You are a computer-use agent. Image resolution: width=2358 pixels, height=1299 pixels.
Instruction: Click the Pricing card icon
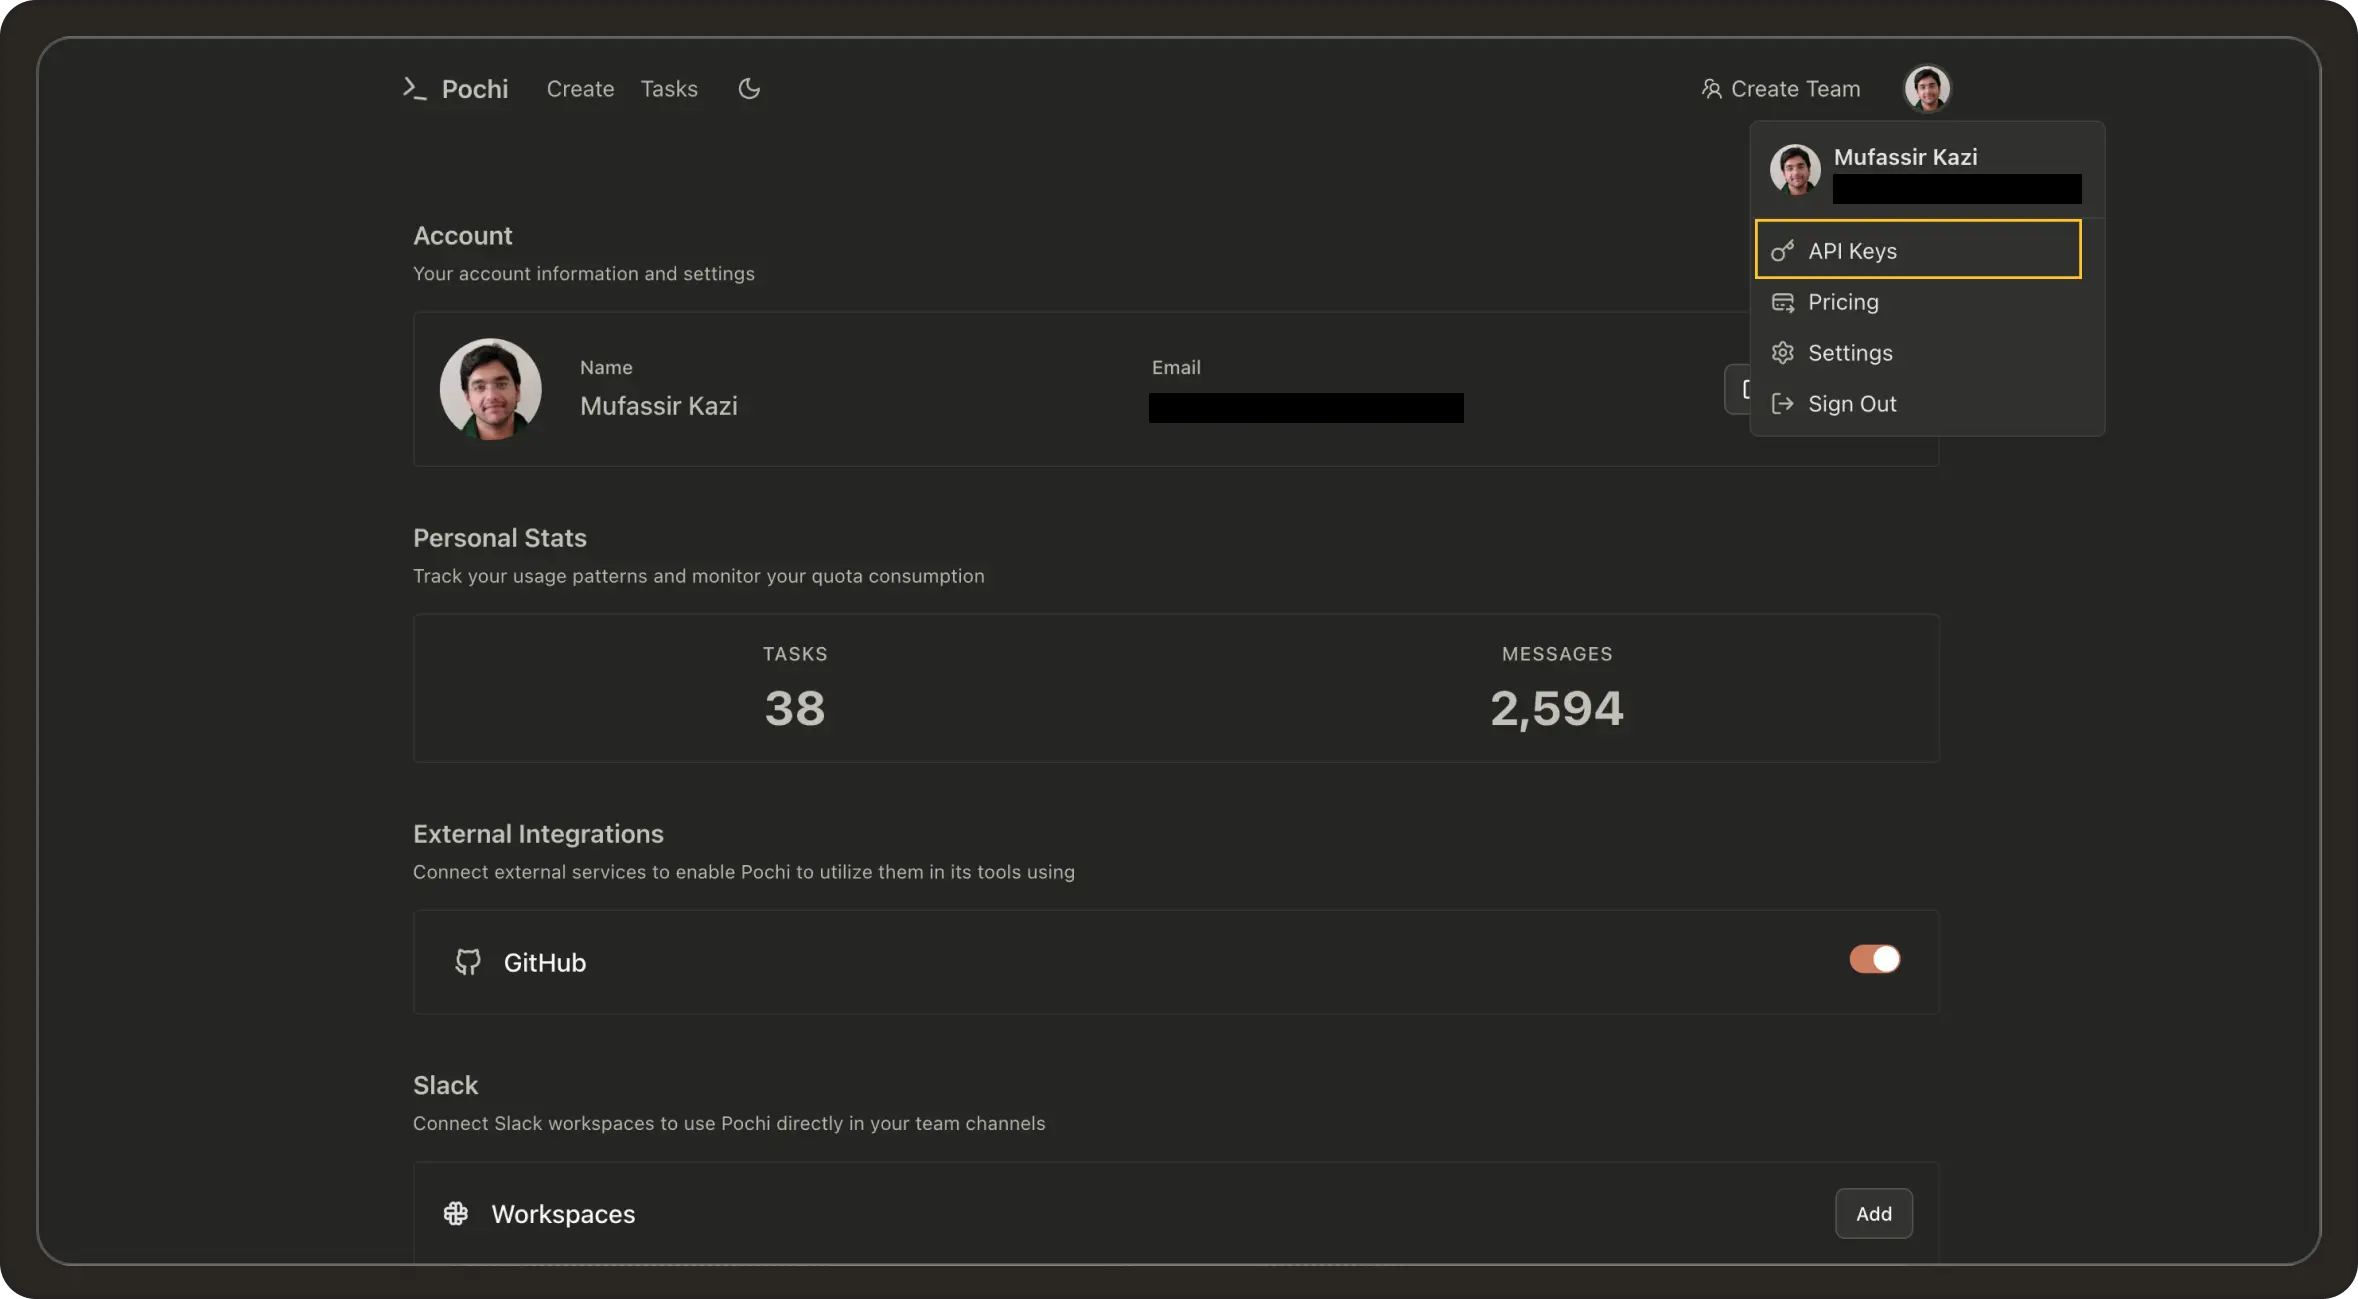(1782, 302)
